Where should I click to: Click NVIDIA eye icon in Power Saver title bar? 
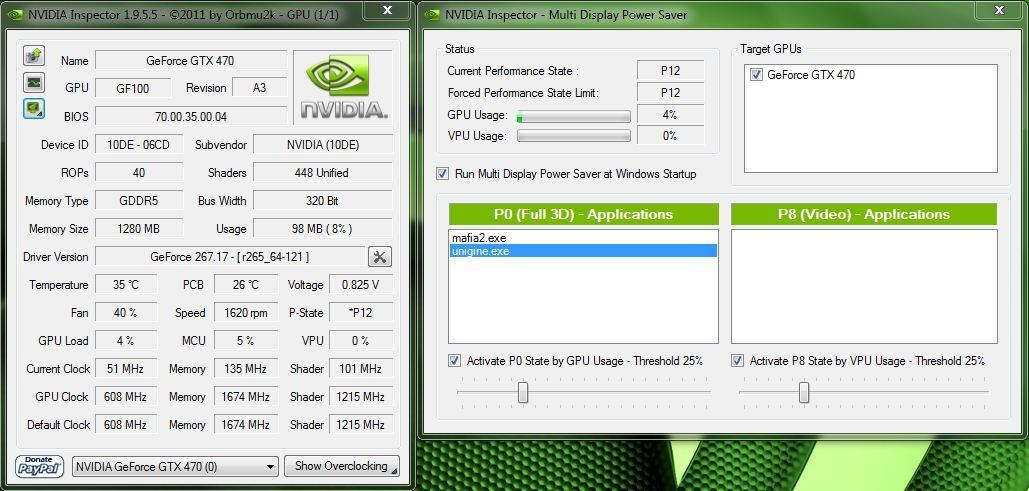432,14
